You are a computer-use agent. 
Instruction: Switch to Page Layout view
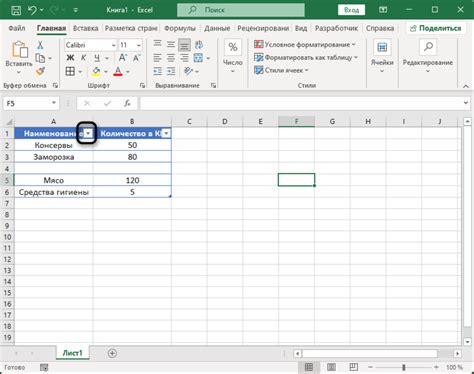point(331,367)
